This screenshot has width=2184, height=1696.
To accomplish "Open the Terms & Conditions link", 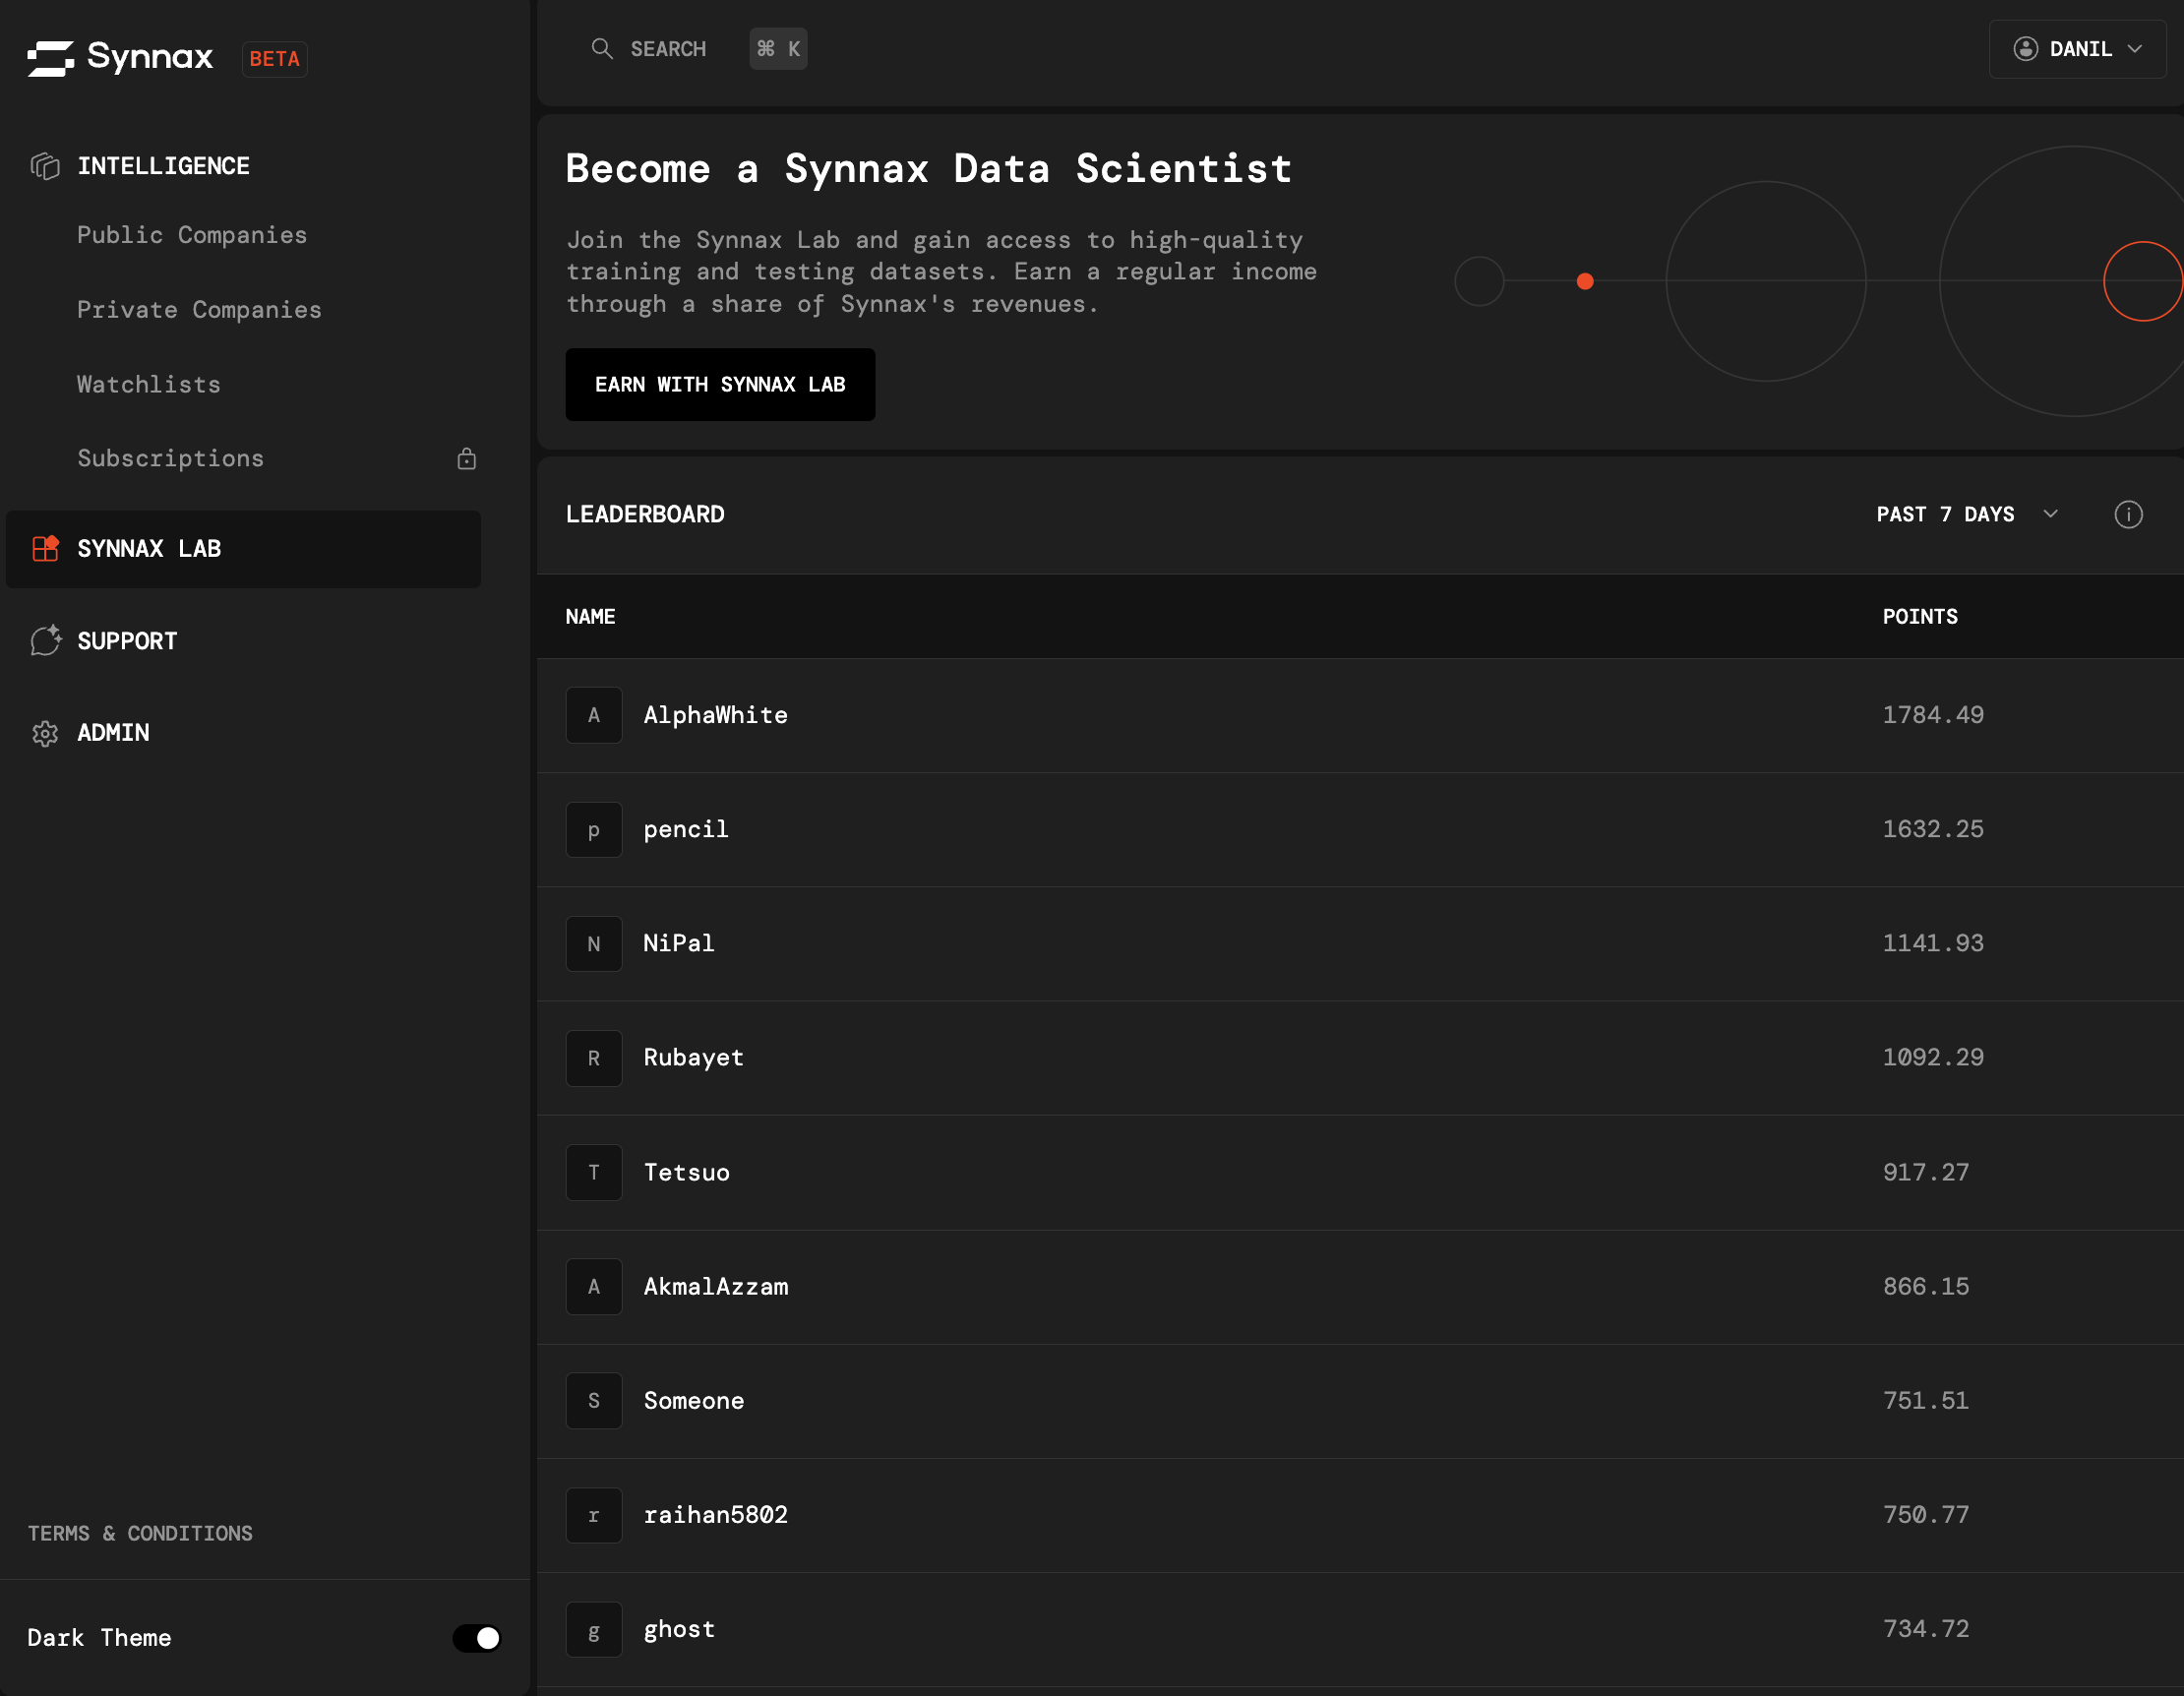I will 140,1533.
